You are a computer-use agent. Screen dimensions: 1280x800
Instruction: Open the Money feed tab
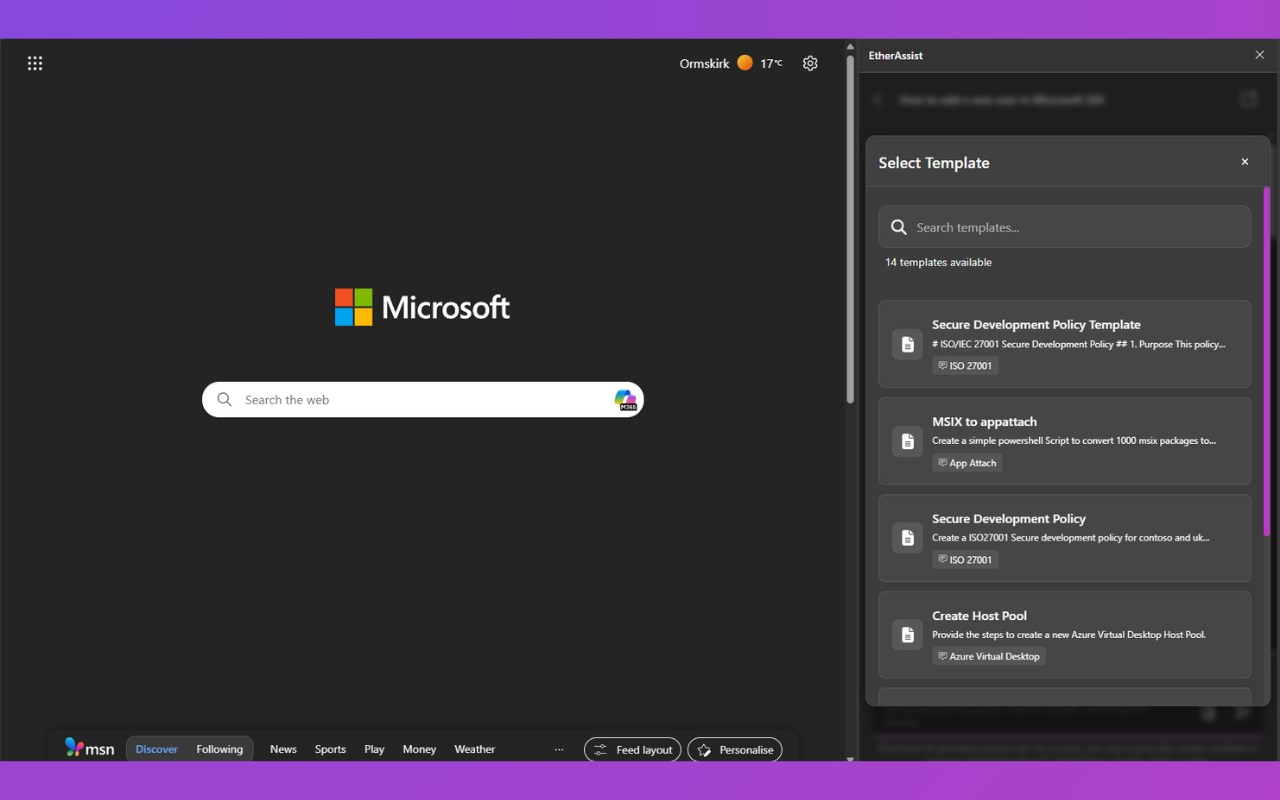pos(419,749)
